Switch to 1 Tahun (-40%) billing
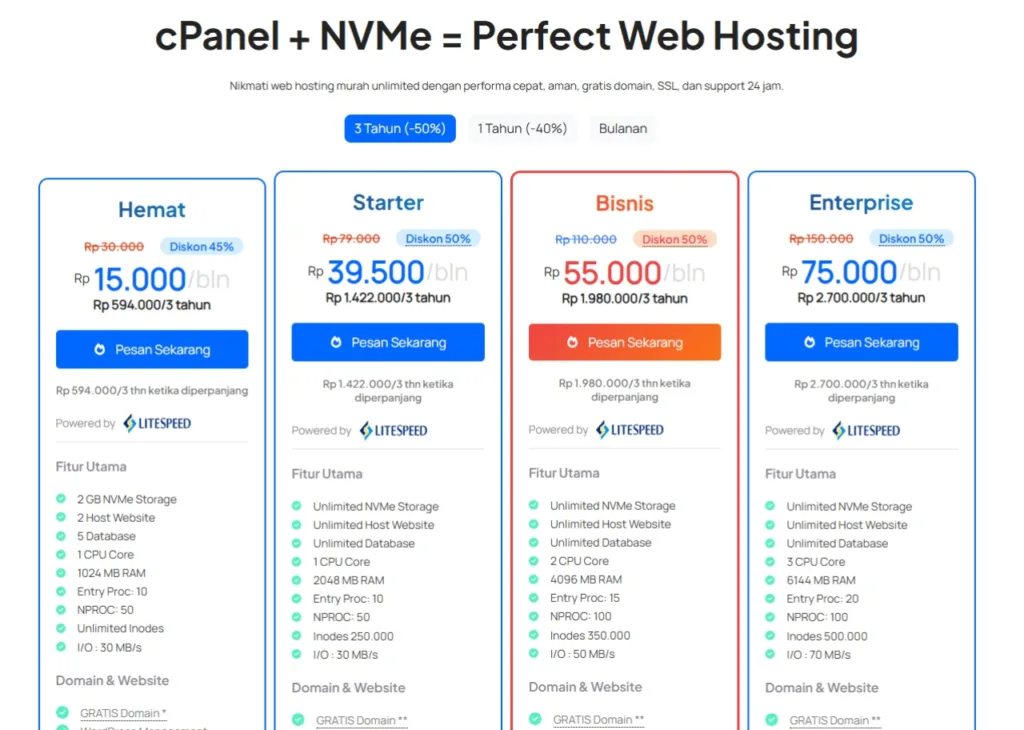 coord(522,129)
